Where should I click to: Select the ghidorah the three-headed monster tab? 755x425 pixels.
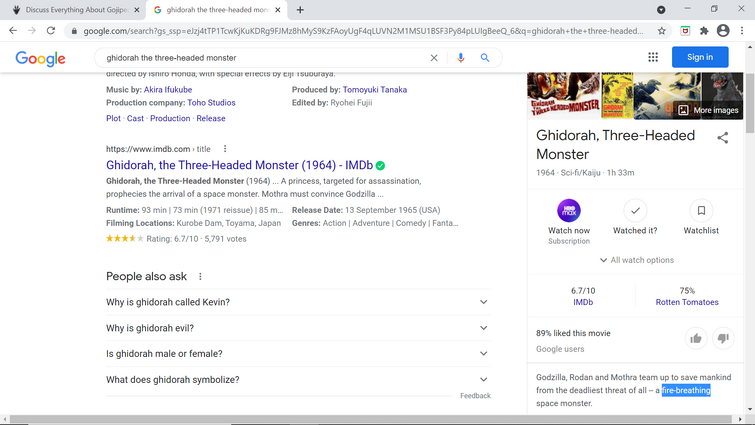[217, 10]
